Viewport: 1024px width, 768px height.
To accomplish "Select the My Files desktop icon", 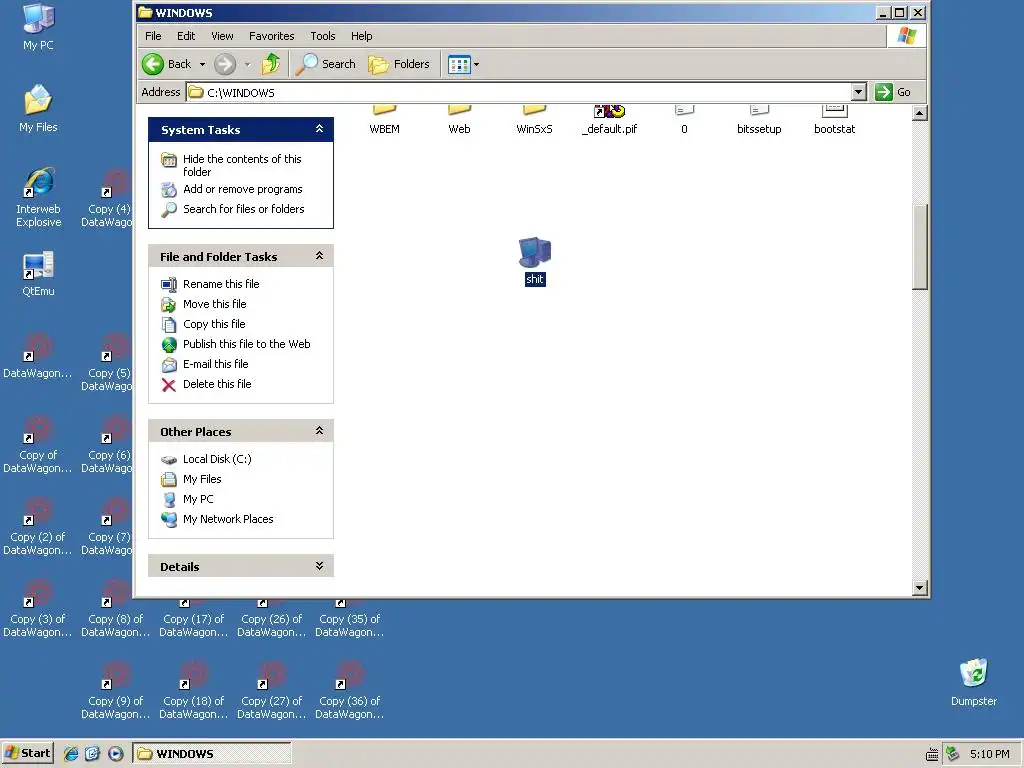I will pos(39,108).
